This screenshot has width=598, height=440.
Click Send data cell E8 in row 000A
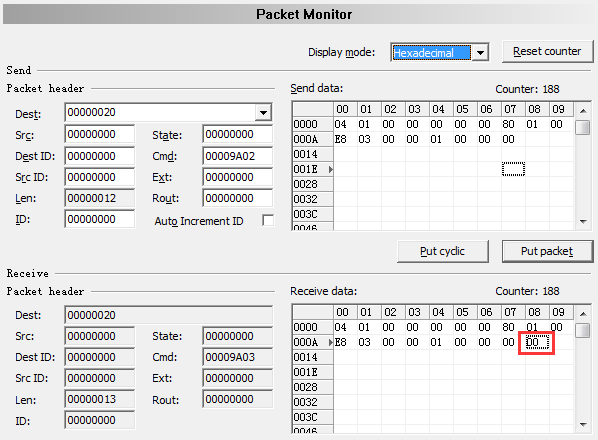click(x=346, y=139)
